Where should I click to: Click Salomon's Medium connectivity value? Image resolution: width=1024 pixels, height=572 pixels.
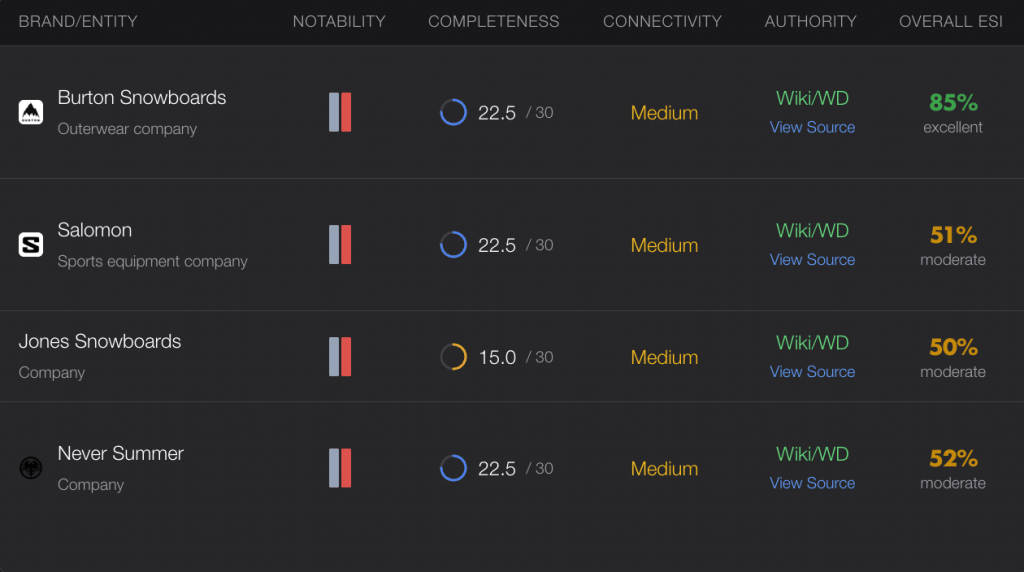664,245
